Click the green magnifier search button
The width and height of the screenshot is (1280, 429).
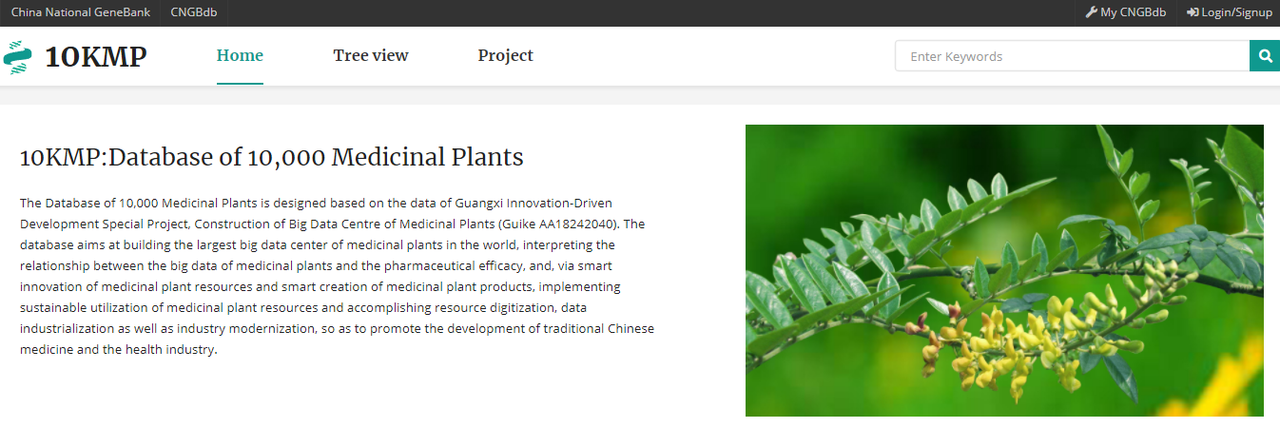(x=1264, y=56)
